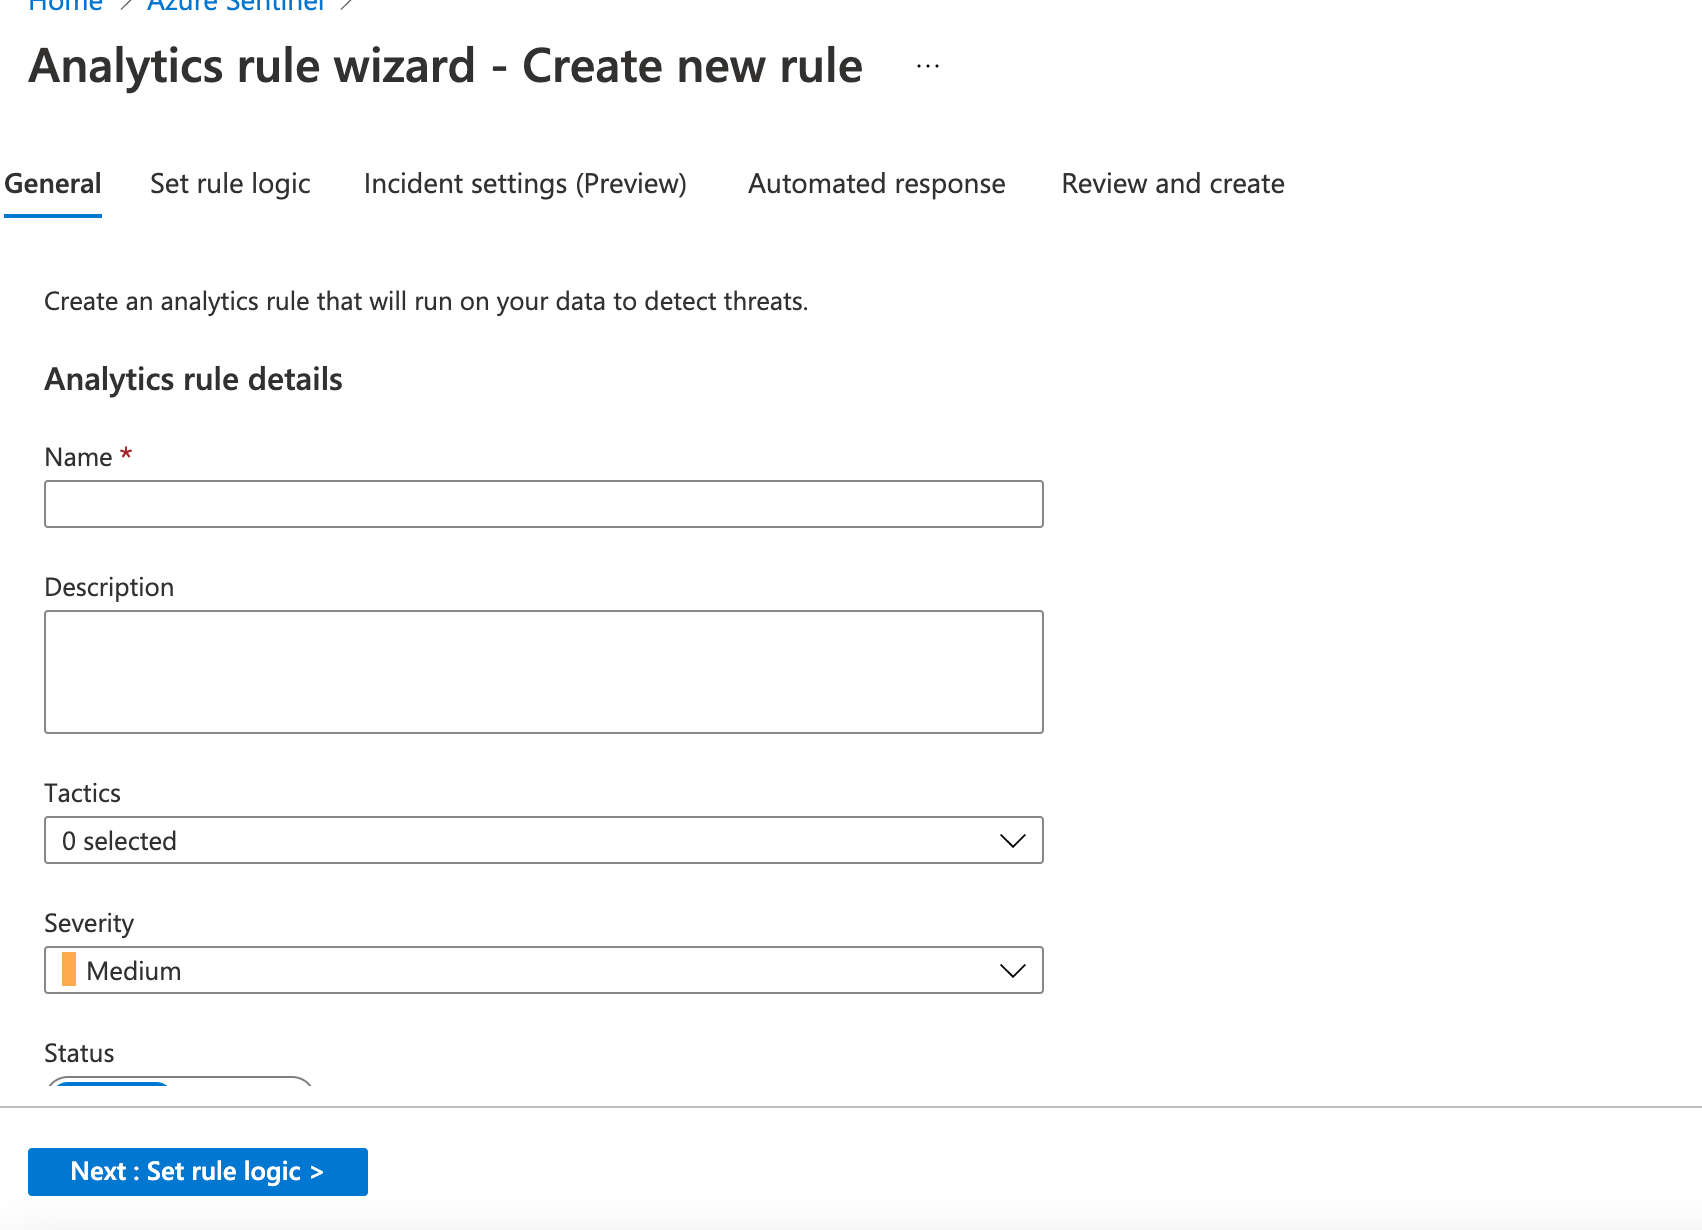This screenshot has height=1230, width=1702.
Task: Focus the rule Name text field
Action: tap(543, 504)
